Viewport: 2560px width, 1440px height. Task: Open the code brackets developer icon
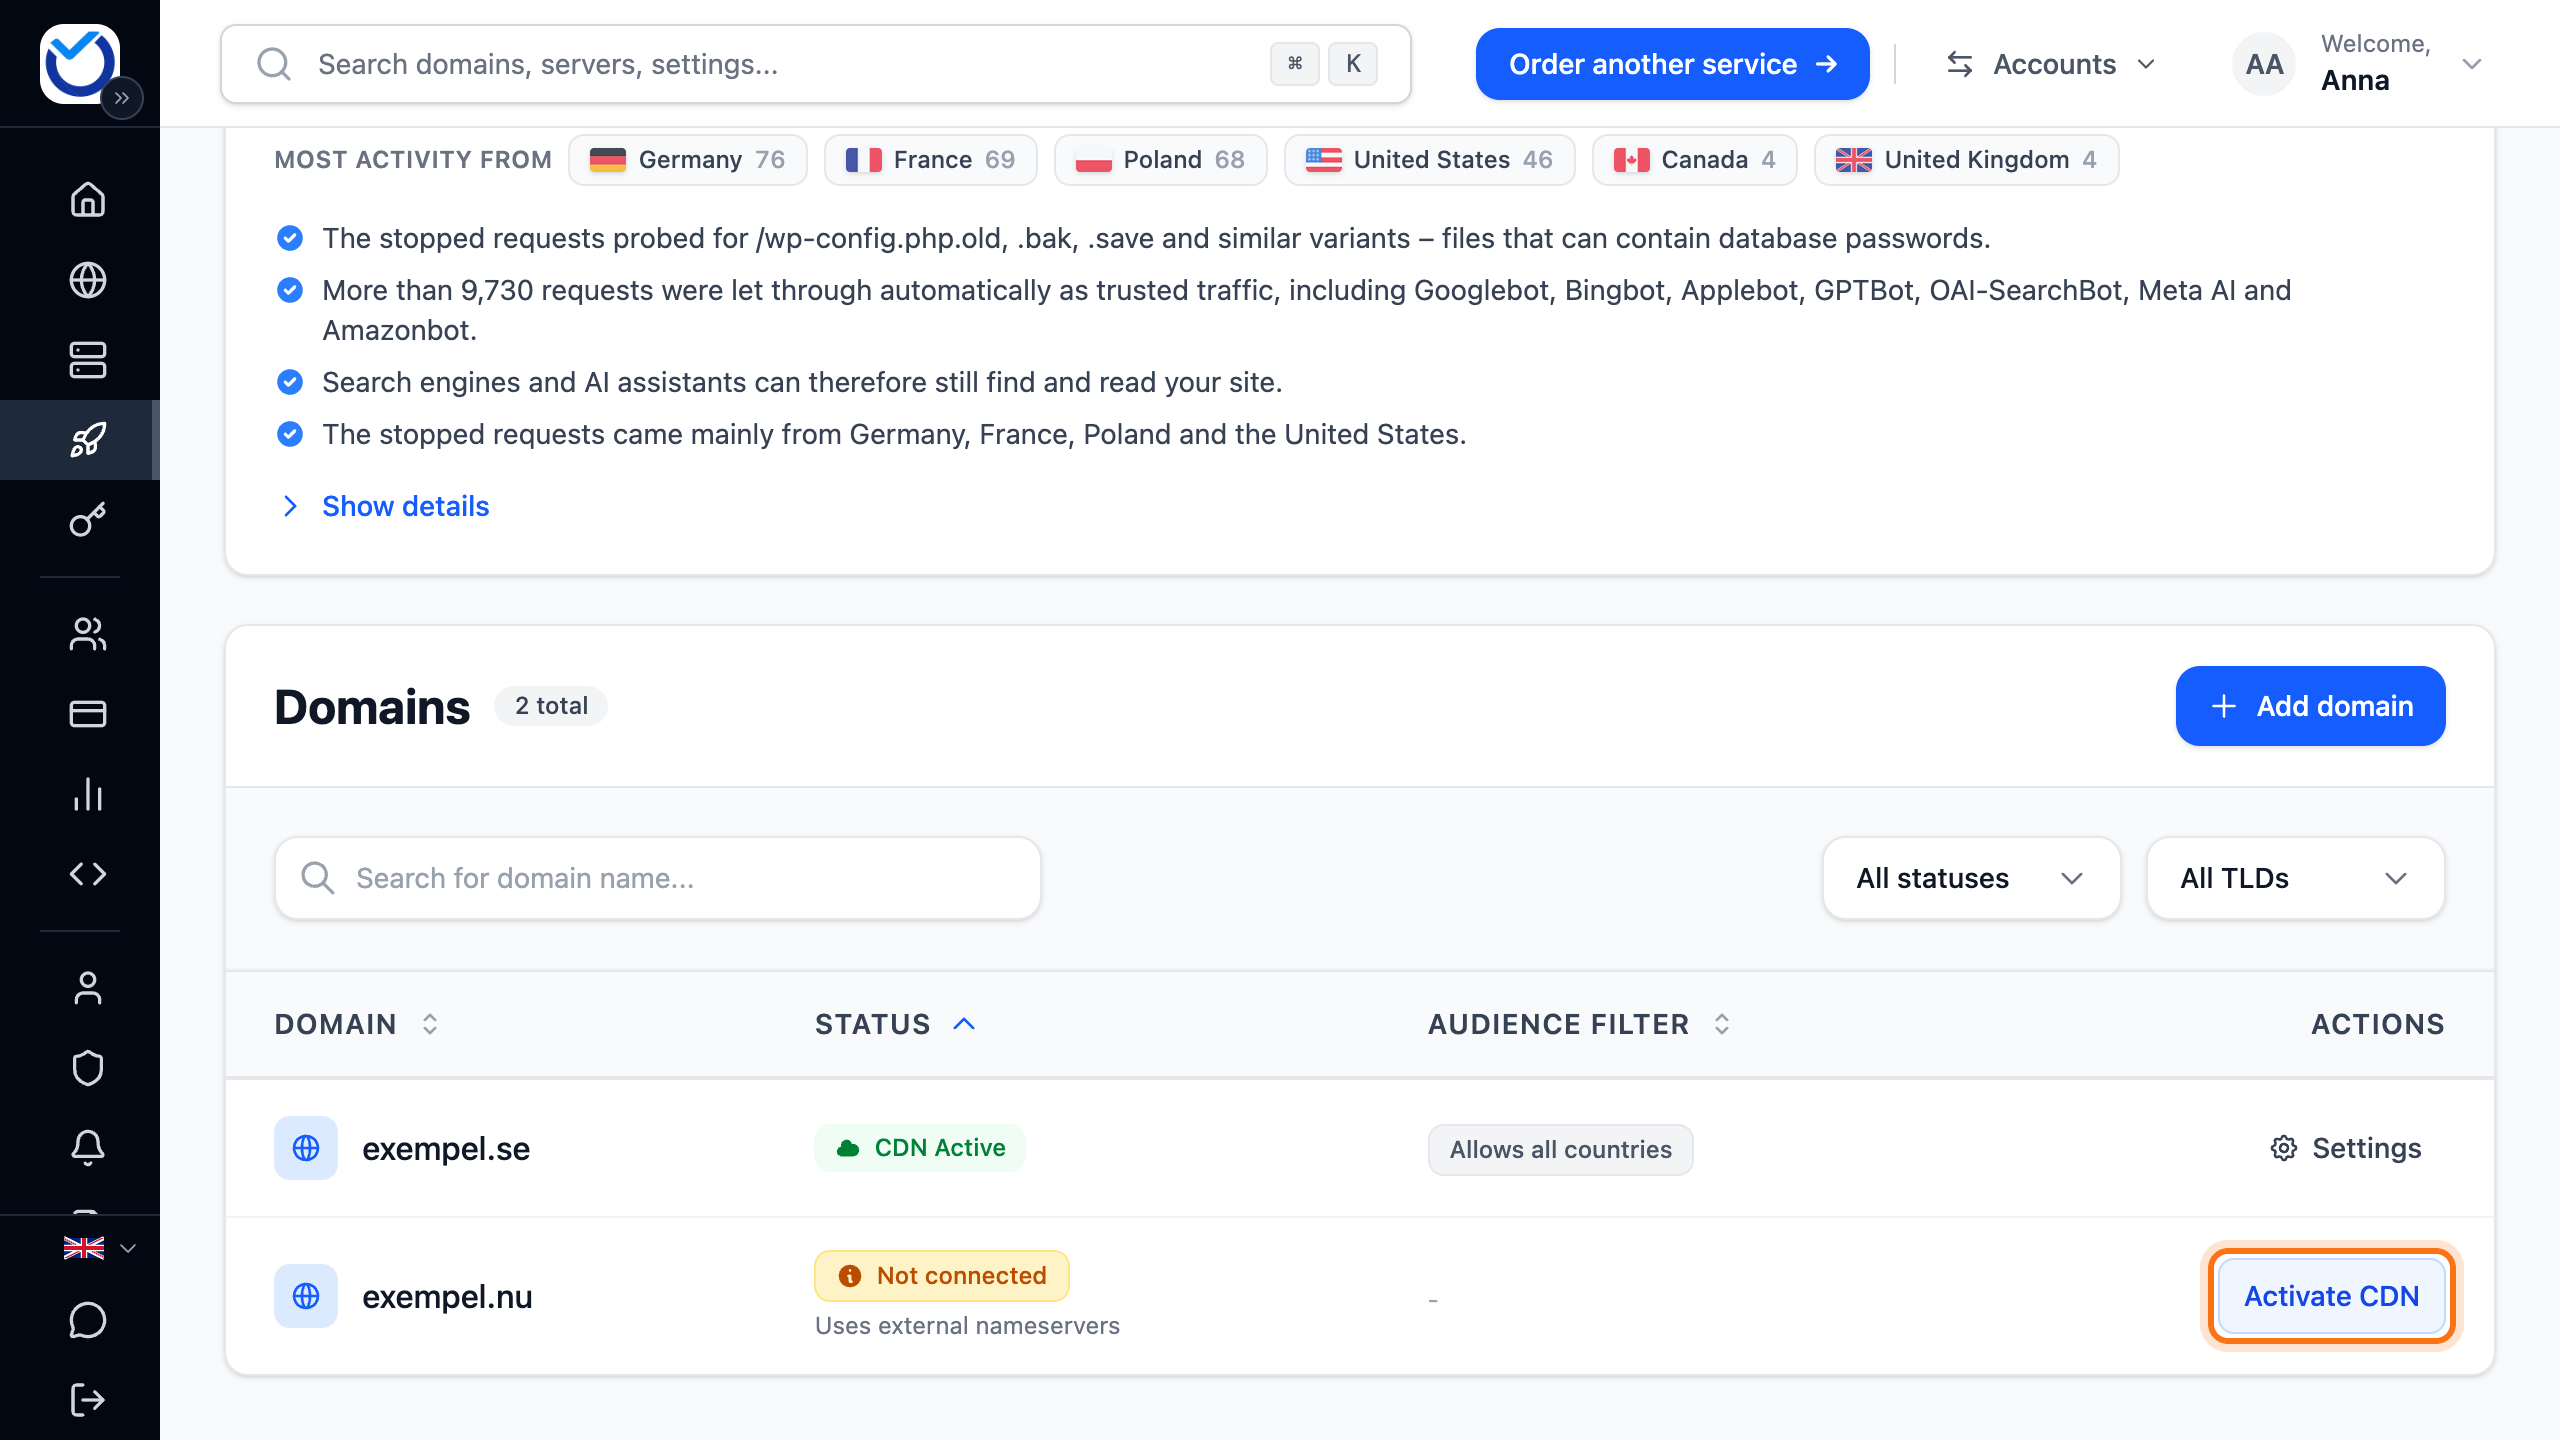pyautogui.click(x=88, y=874)
